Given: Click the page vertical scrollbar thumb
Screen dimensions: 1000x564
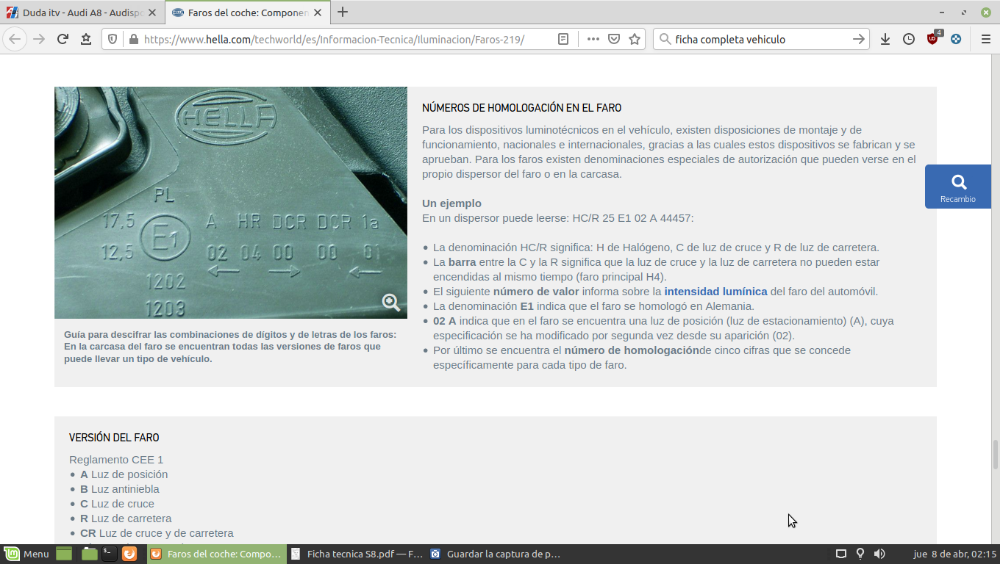Looking at the screenshot, I should click(994, 454).
